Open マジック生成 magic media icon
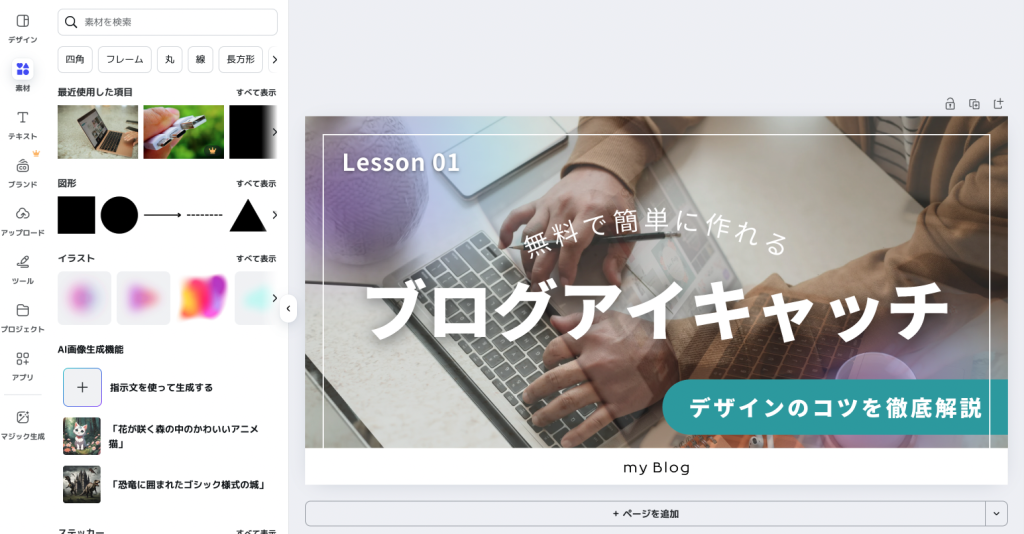The height and width of the screenshot is (534, 1024). pyautogui.click(x=22, y=424)
